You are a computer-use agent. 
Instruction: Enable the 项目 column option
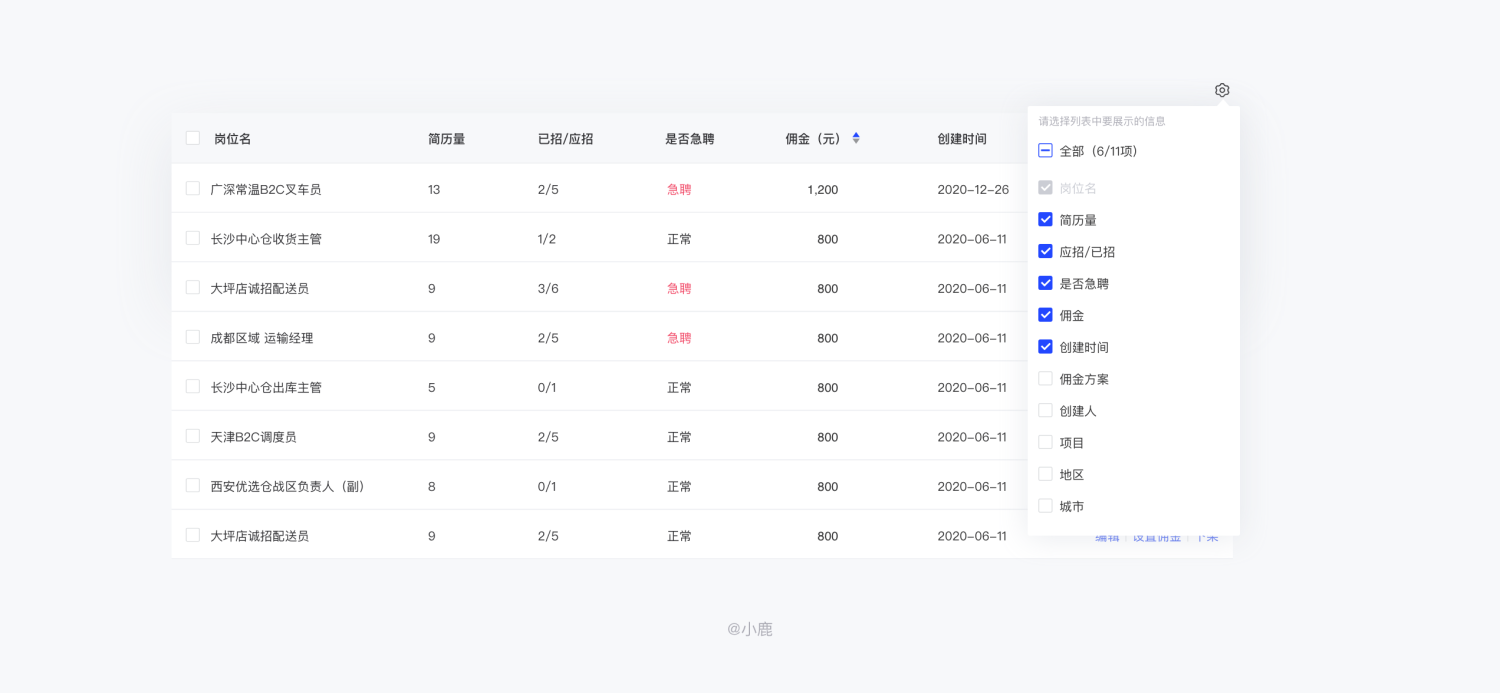pyautogui.click(x=1045, y=442)
